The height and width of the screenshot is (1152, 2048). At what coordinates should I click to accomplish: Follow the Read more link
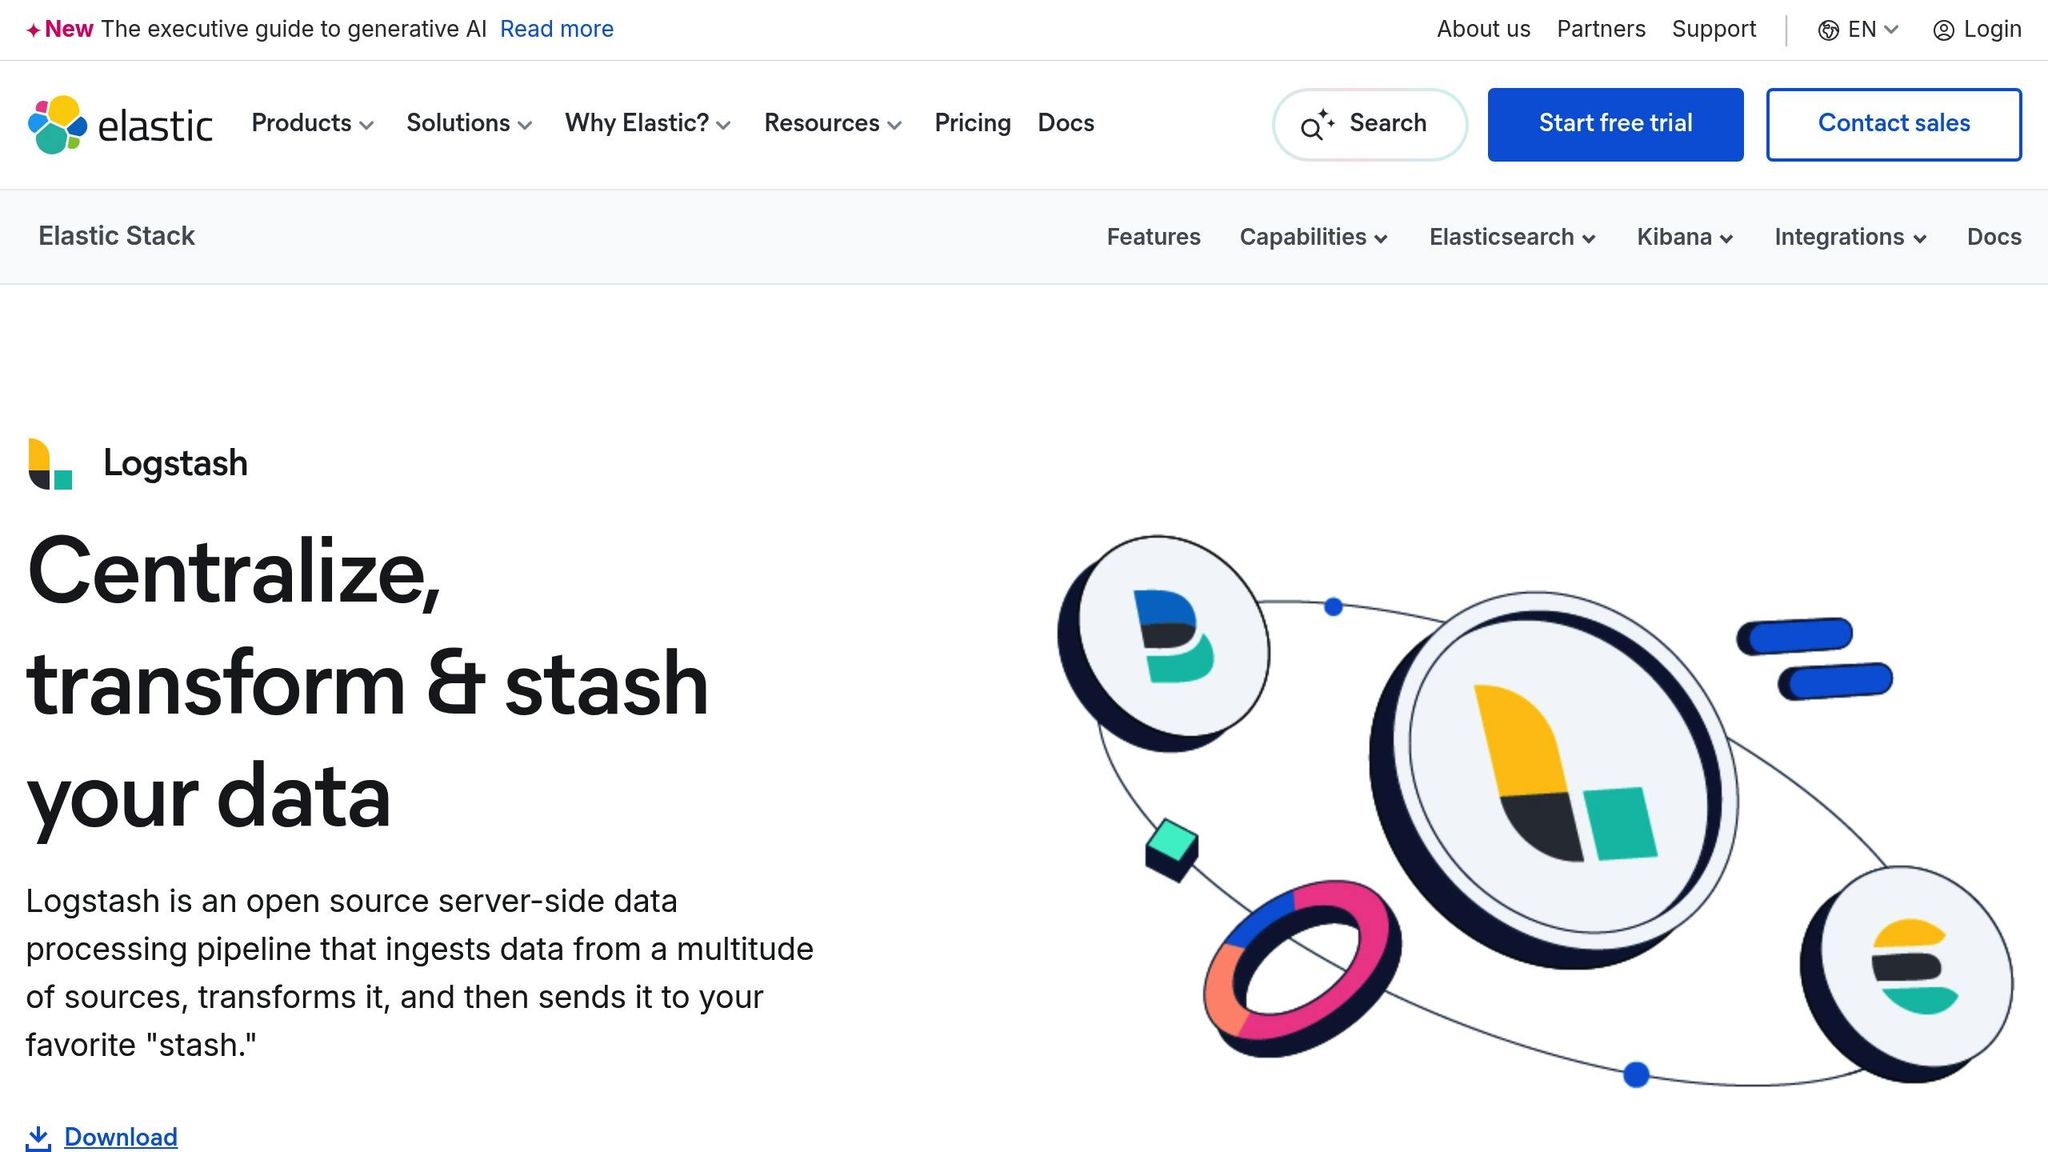pyautogui.click(x=556, y=29)
